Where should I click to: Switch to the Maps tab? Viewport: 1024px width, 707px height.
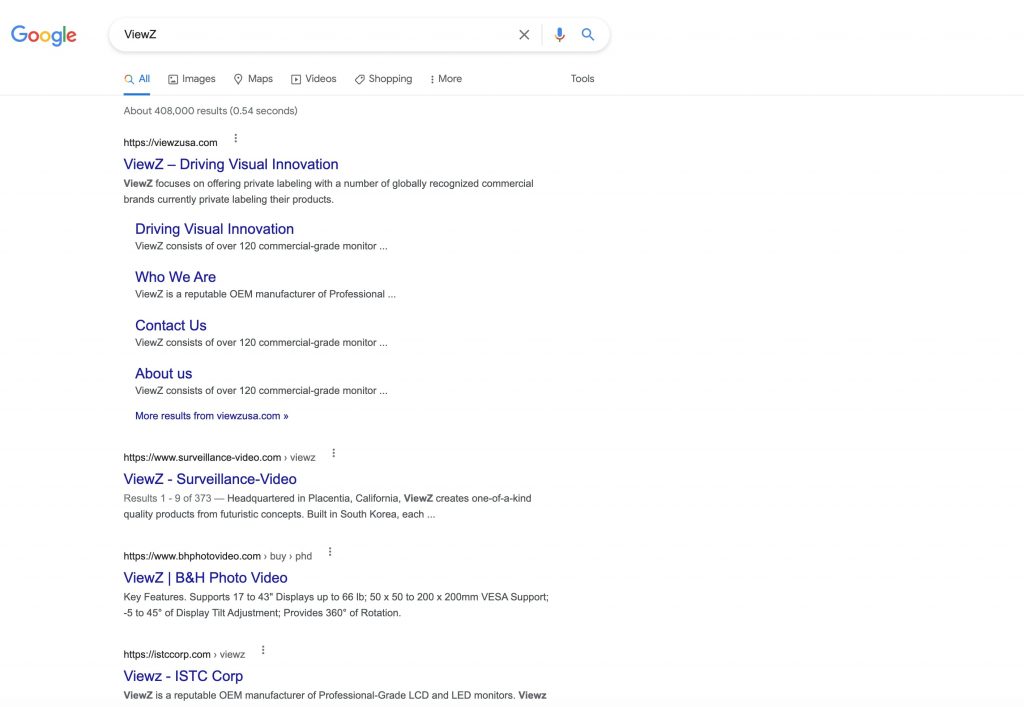click(253, 79)
